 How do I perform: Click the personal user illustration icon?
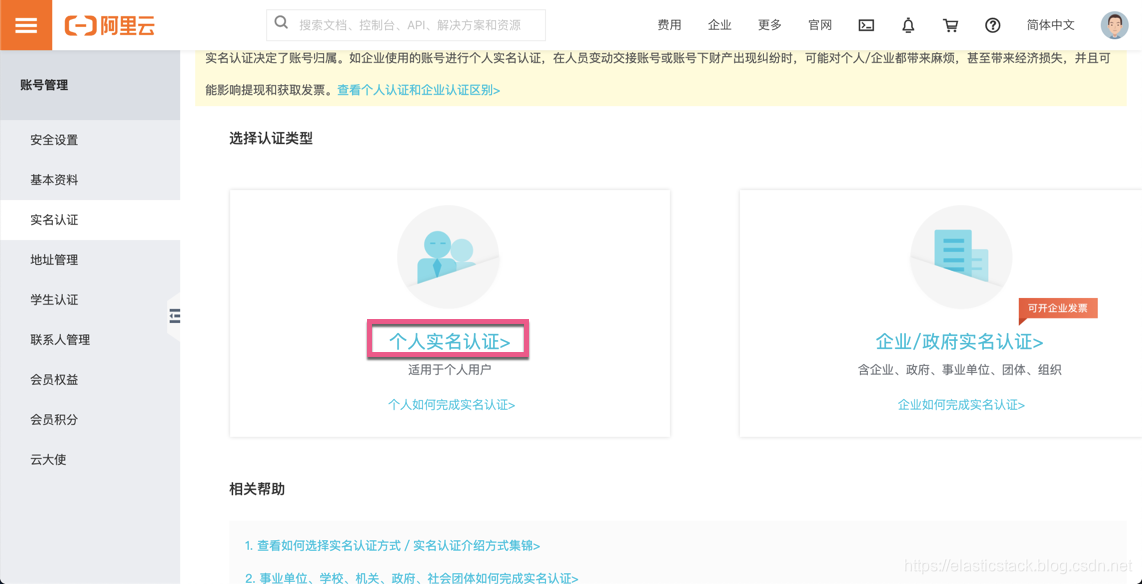click(x=447, y=256)
